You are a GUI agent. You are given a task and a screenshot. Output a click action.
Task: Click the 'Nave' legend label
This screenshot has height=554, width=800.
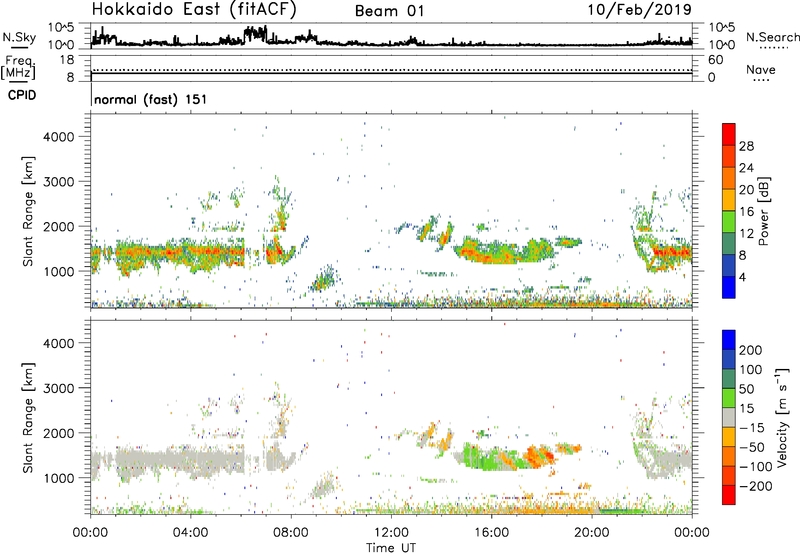tap(761, 70)
